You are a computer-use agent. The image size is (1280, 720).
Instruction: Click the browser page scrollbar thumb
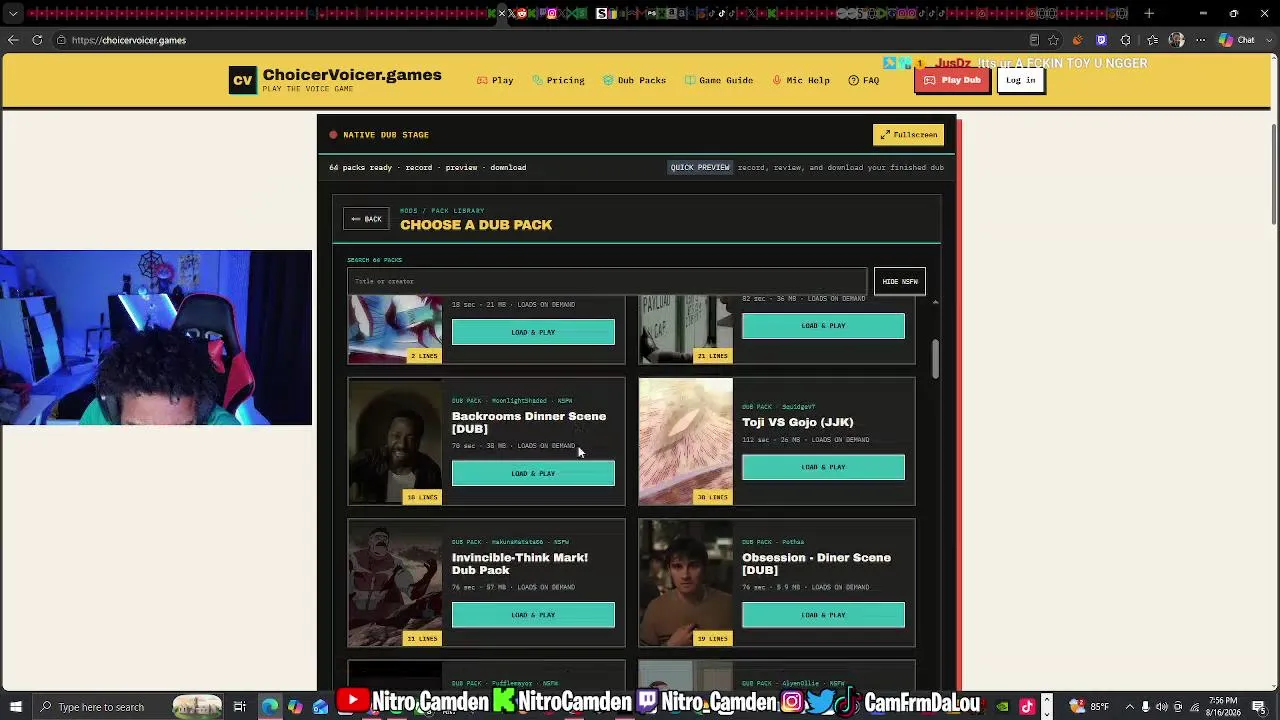1274,175
